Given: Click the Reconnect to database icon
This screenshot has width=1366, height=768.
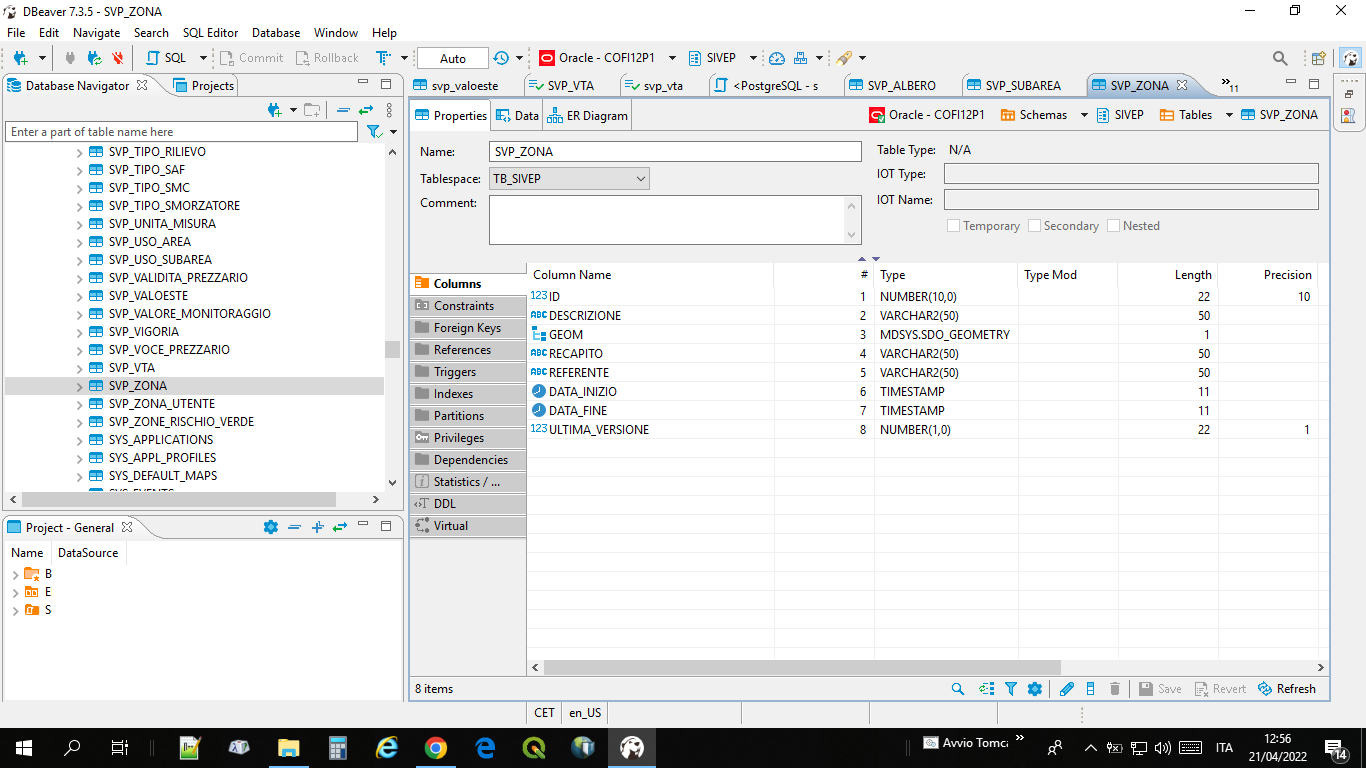Looking at the screenshot, I should tap(93, 57).
